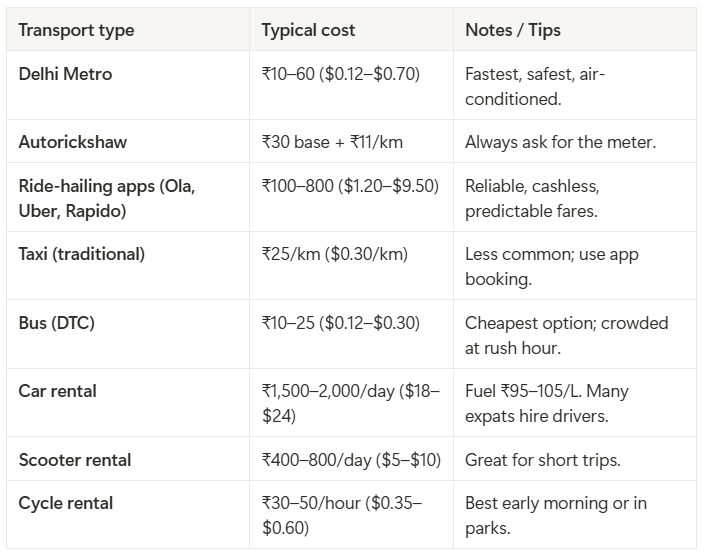Screen dimensions: 704x556
Task: Select the Scooter rental cell
Action: click(x=75, y=460)
